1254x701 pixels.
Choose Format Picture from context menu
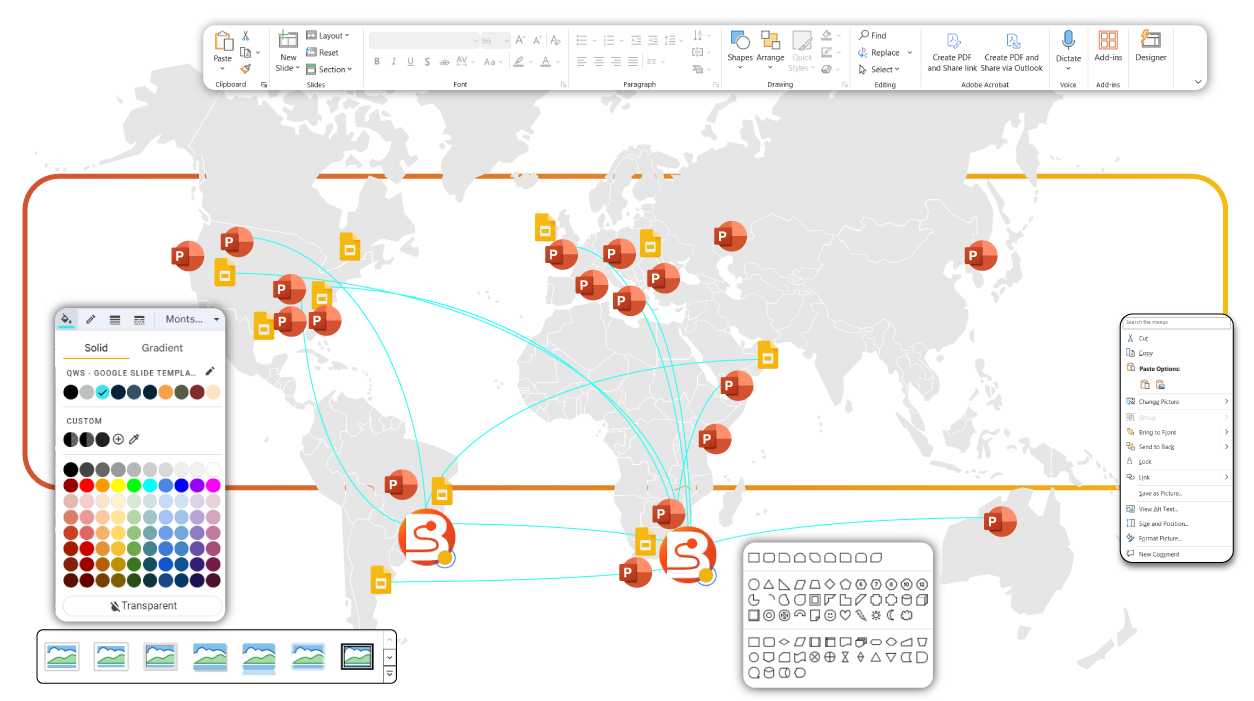1158,538
